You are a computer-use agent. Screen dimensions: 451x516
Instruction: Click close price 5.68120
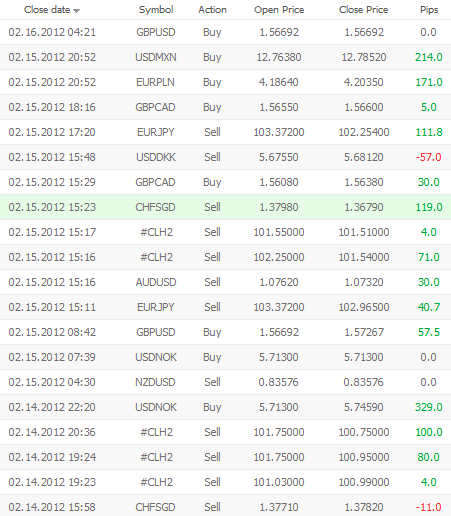click(x=364, y=157)
